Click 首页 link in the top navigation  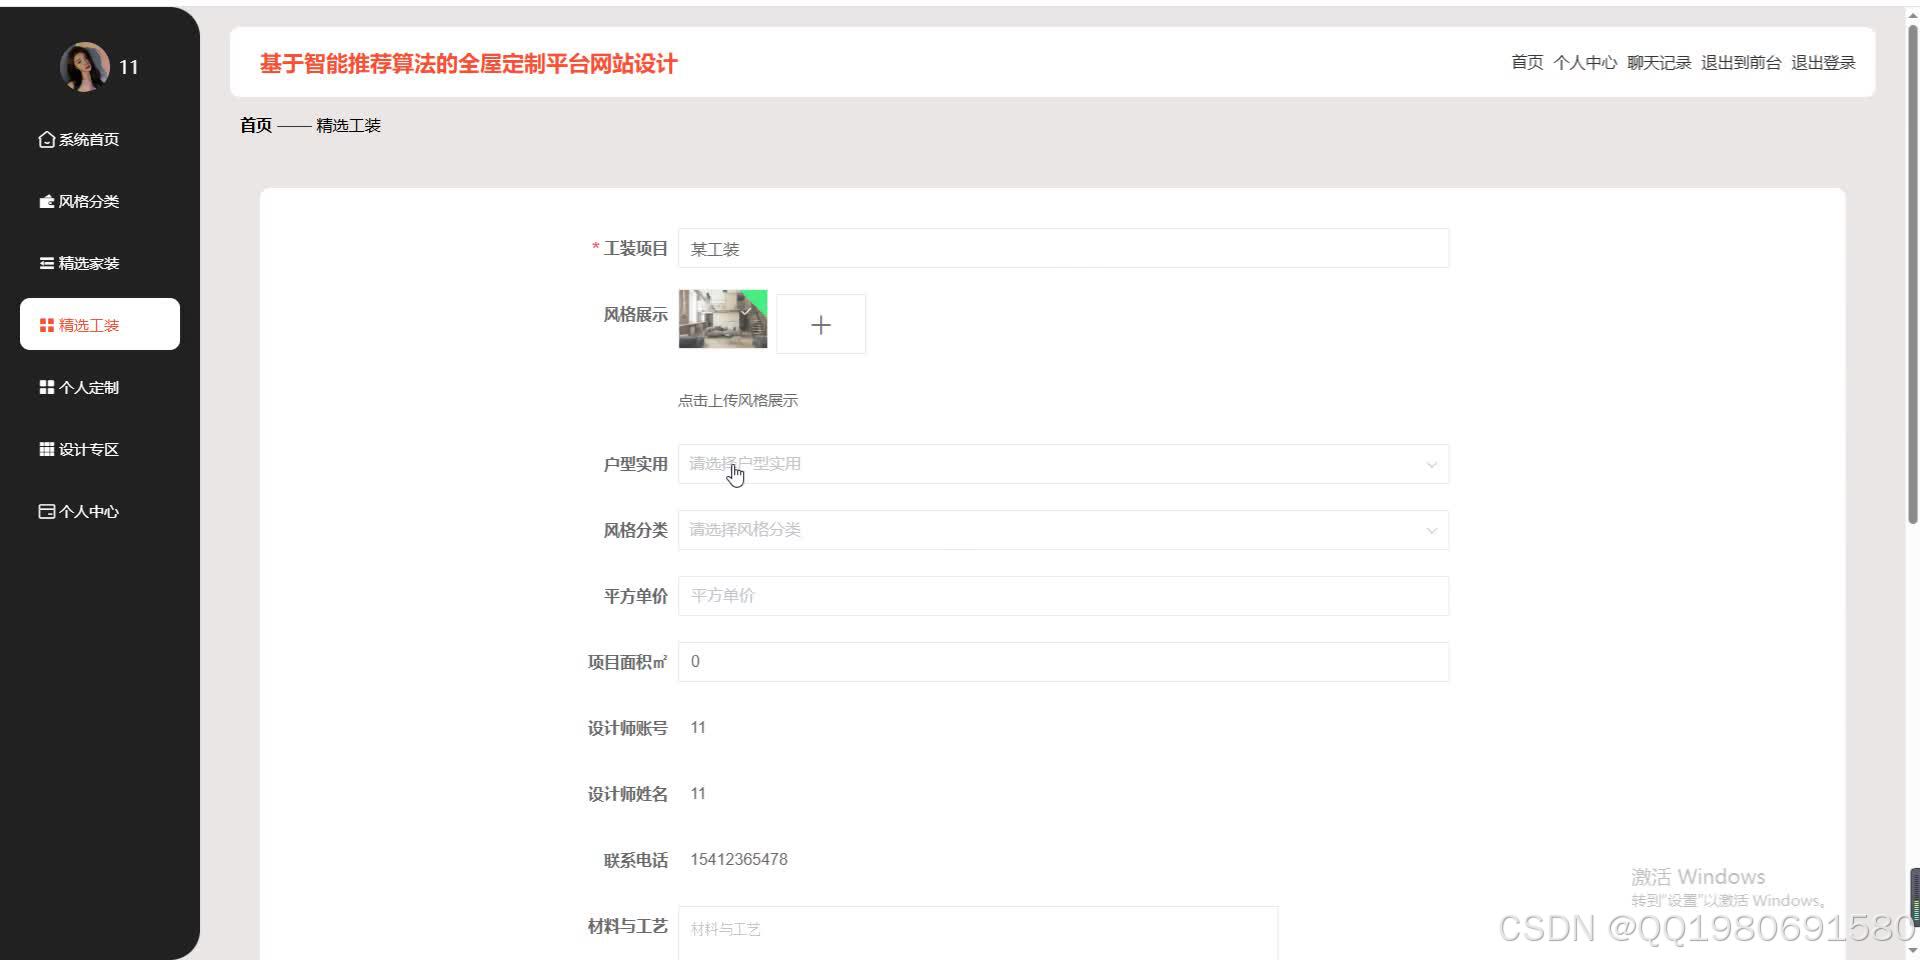1527,62
